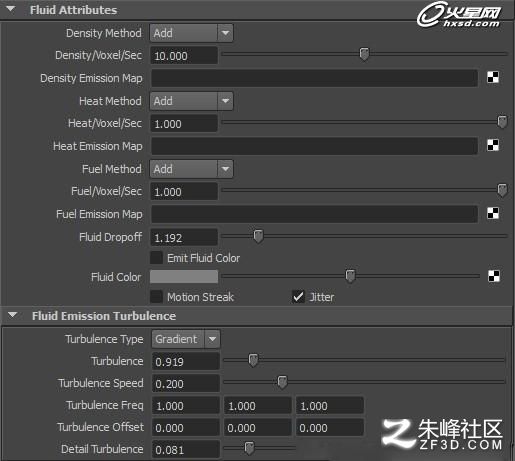This screenshot has height=461, width=515.
Task: Uncheck the Jitter checkbox
Action: point(298,297)
